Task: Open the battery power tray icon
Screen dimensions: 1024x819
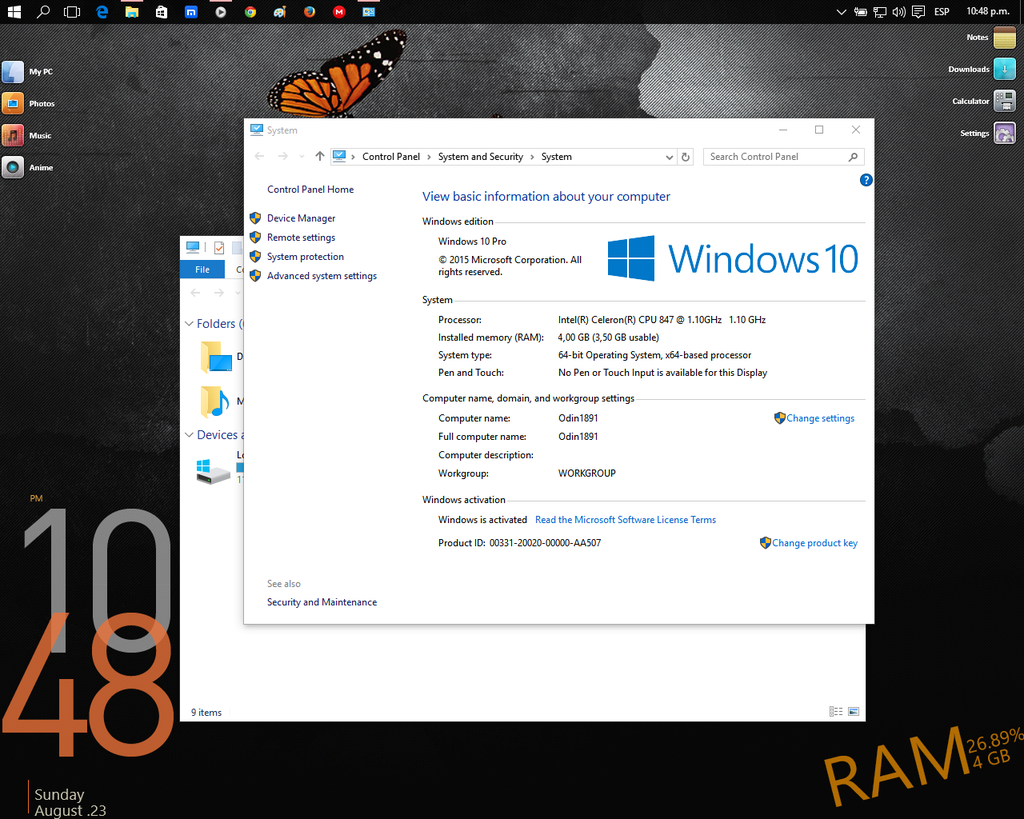Action: point(861,12)
